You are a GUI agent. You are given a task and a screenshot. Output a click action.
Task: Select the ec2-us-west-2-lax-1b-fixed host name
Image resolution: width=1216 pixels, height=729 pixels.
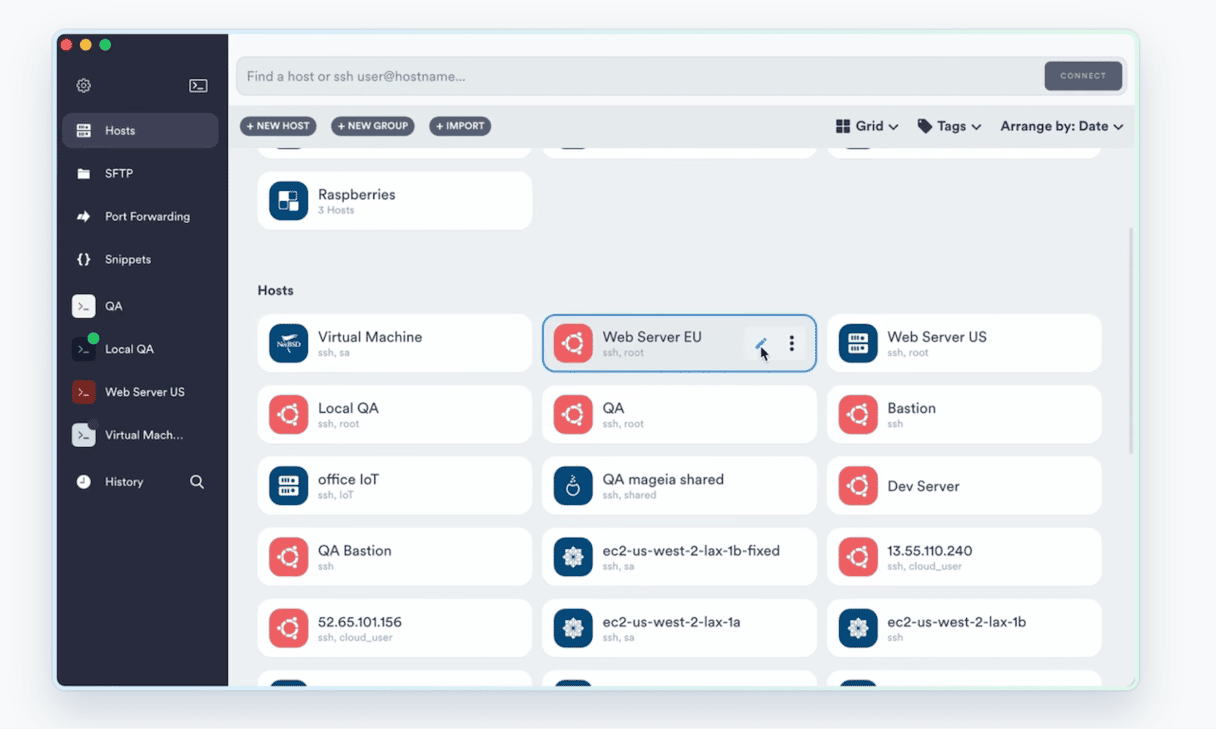pyautogui.click(x=691, y=551)
